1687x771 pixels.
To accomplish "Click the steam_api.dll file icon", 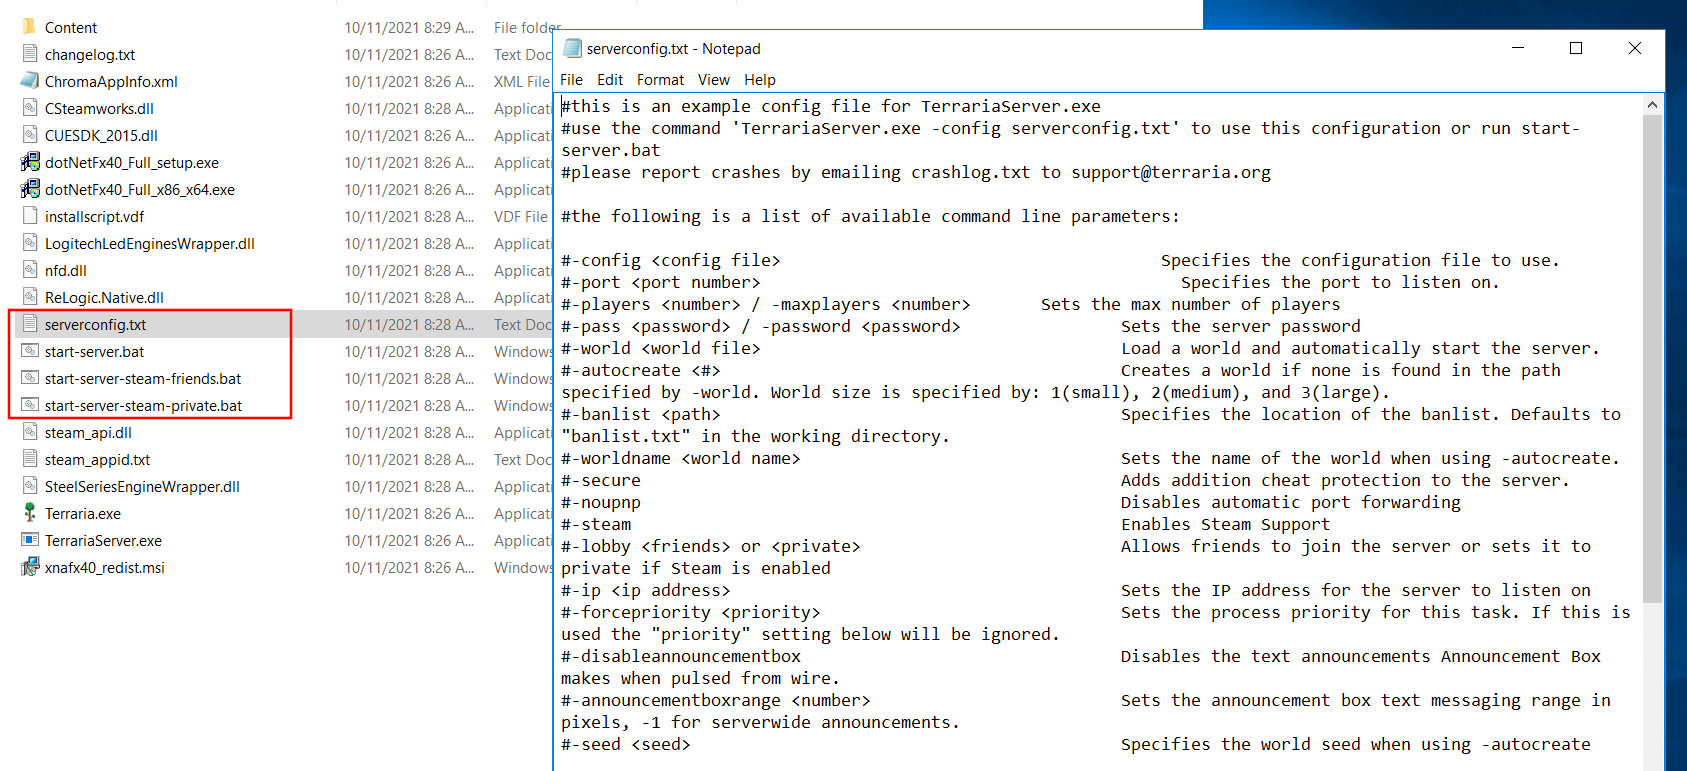I will (x=30, y=432).
